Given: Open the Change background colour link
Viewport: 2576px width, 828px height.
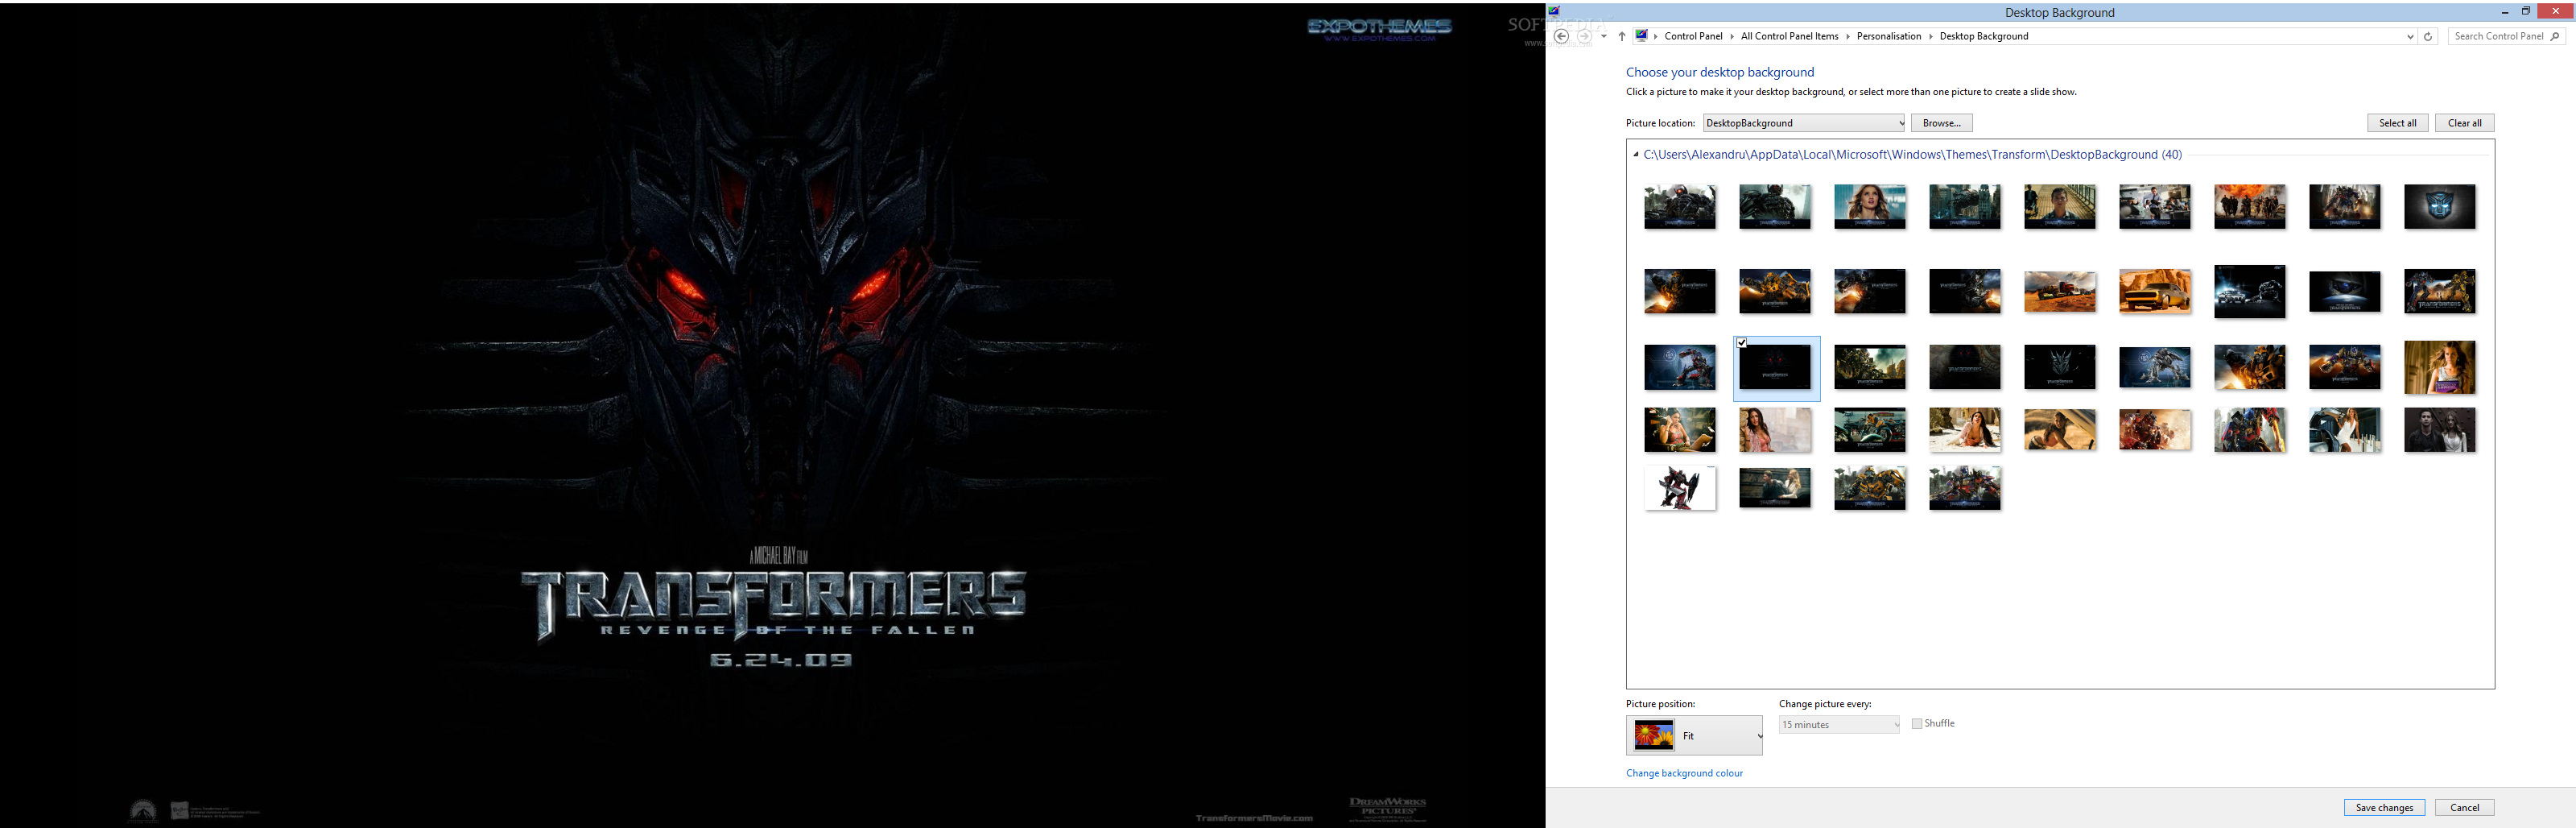Looking at the screenshot, I should click(x=1684, y=773).
